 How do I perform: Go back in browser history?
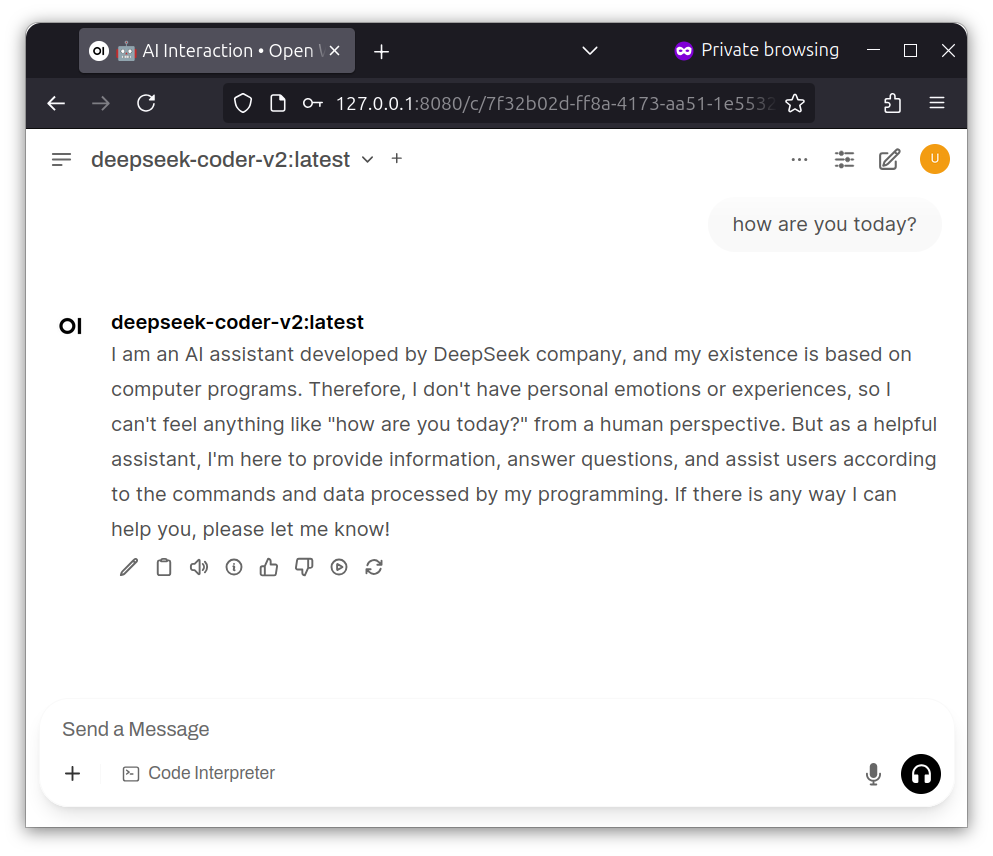pyautogui.click(x=56, y=103)
